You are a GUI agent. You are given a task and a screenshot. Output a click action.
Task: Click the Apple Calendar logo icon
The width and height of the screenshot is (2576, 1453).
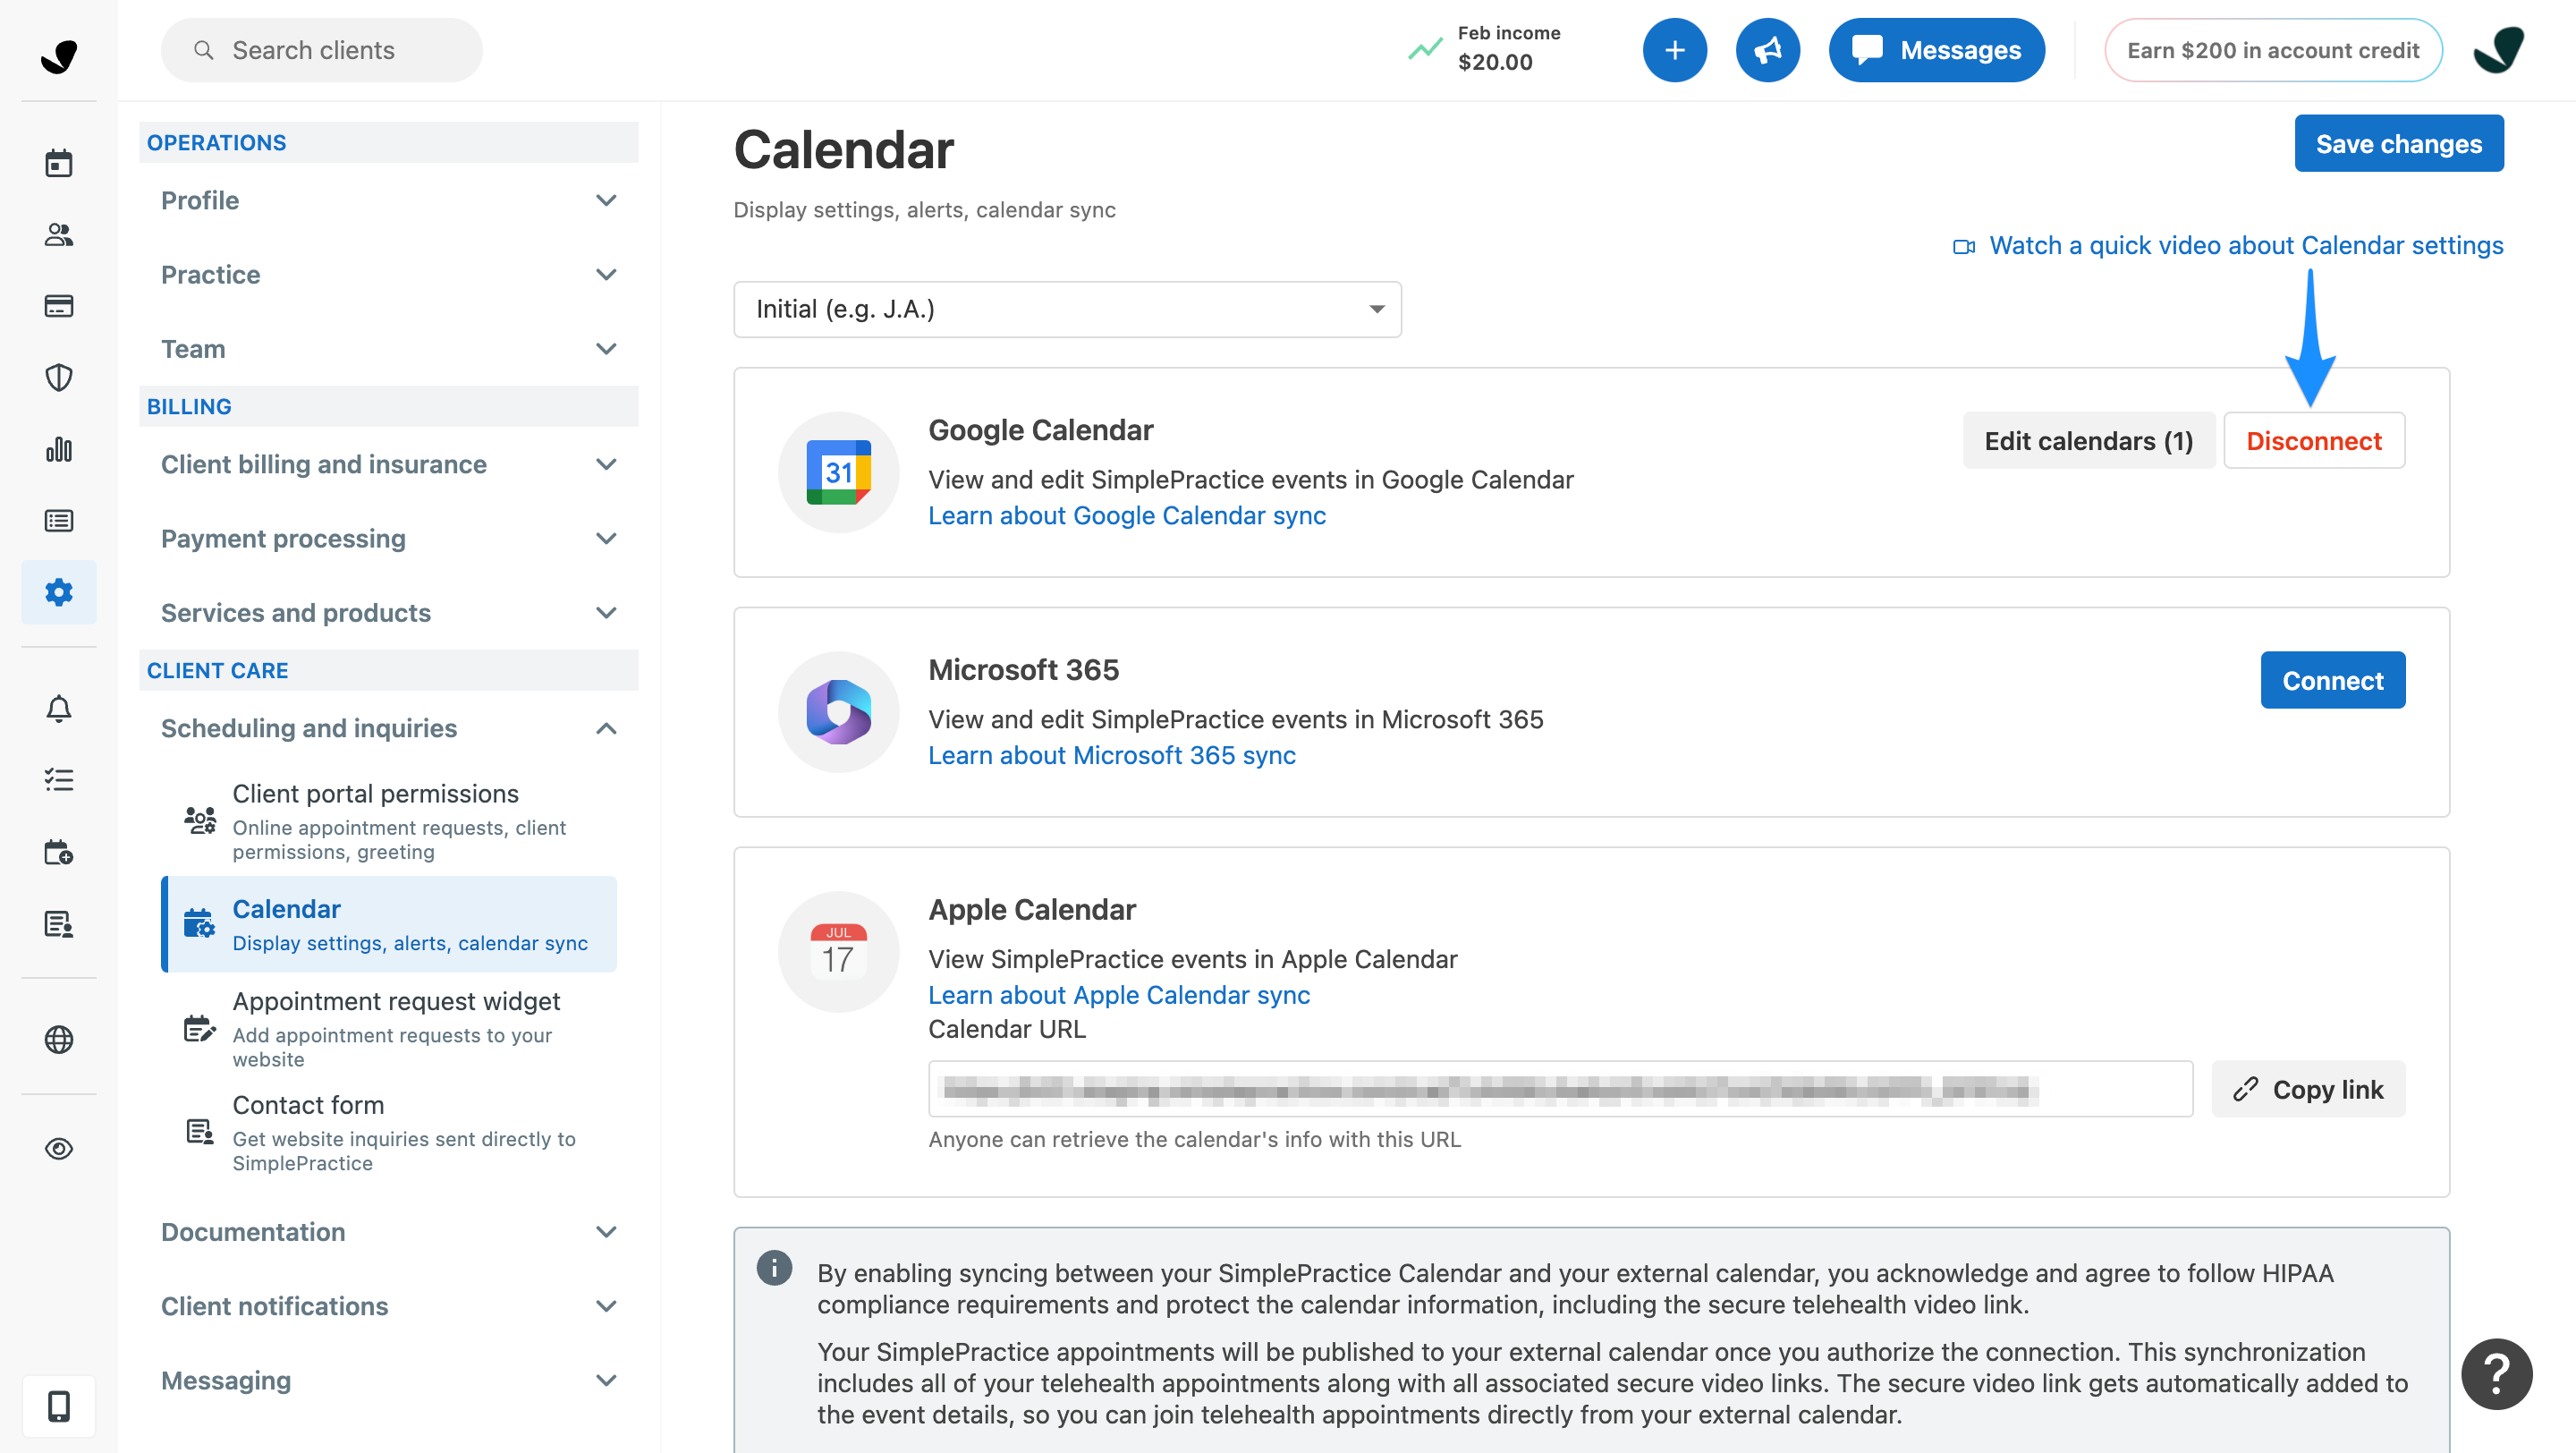point(838,952)
